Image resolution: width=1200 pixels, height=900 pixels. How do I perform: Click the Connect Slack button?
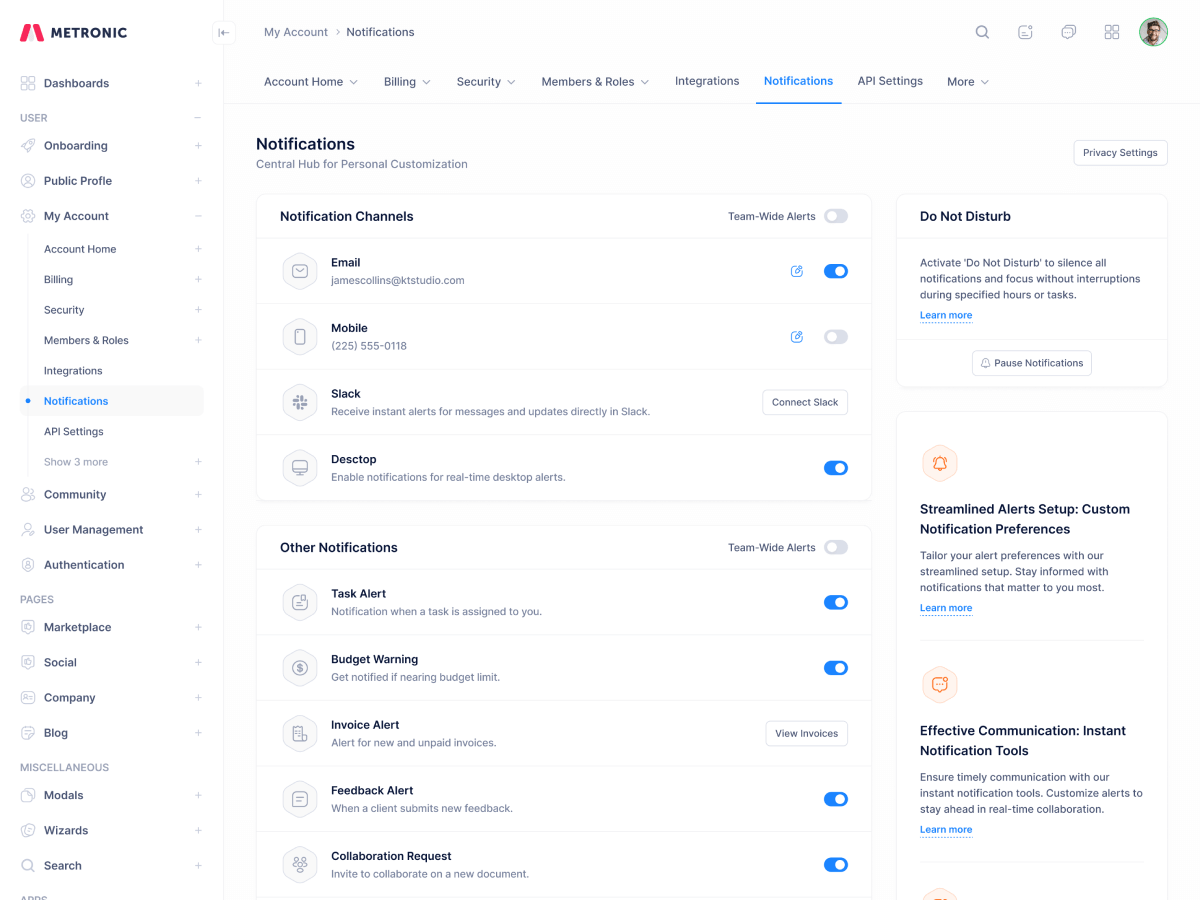point(805,402)
